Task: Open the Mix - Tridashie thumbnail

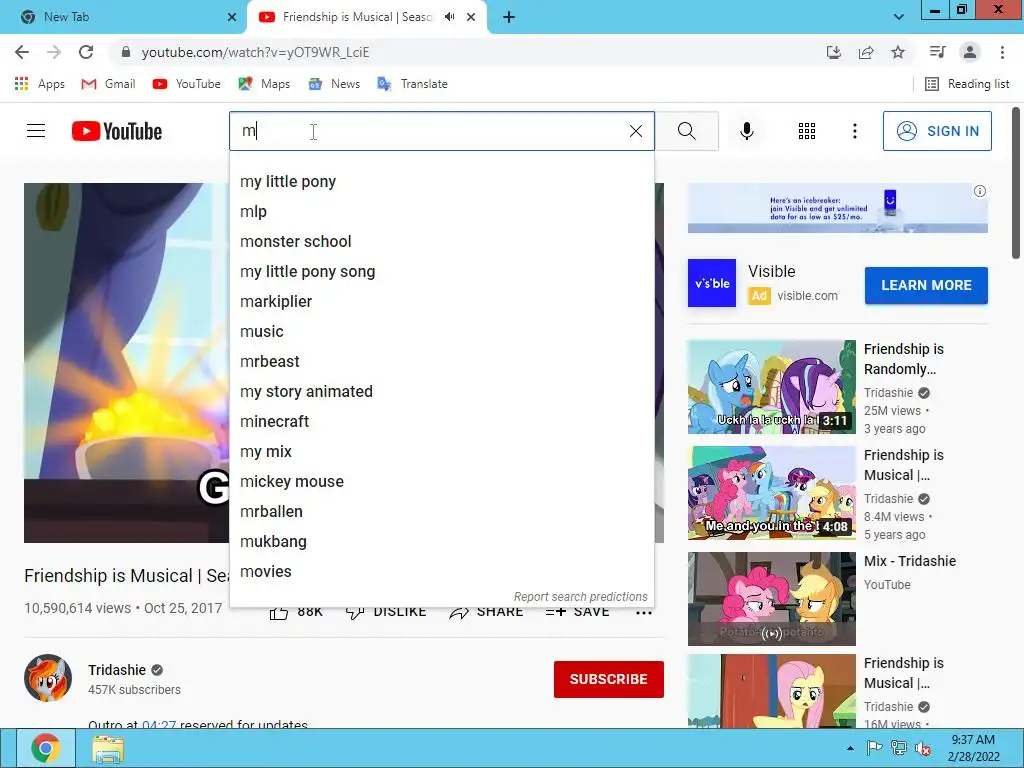Action: click(x=771, y=599)
